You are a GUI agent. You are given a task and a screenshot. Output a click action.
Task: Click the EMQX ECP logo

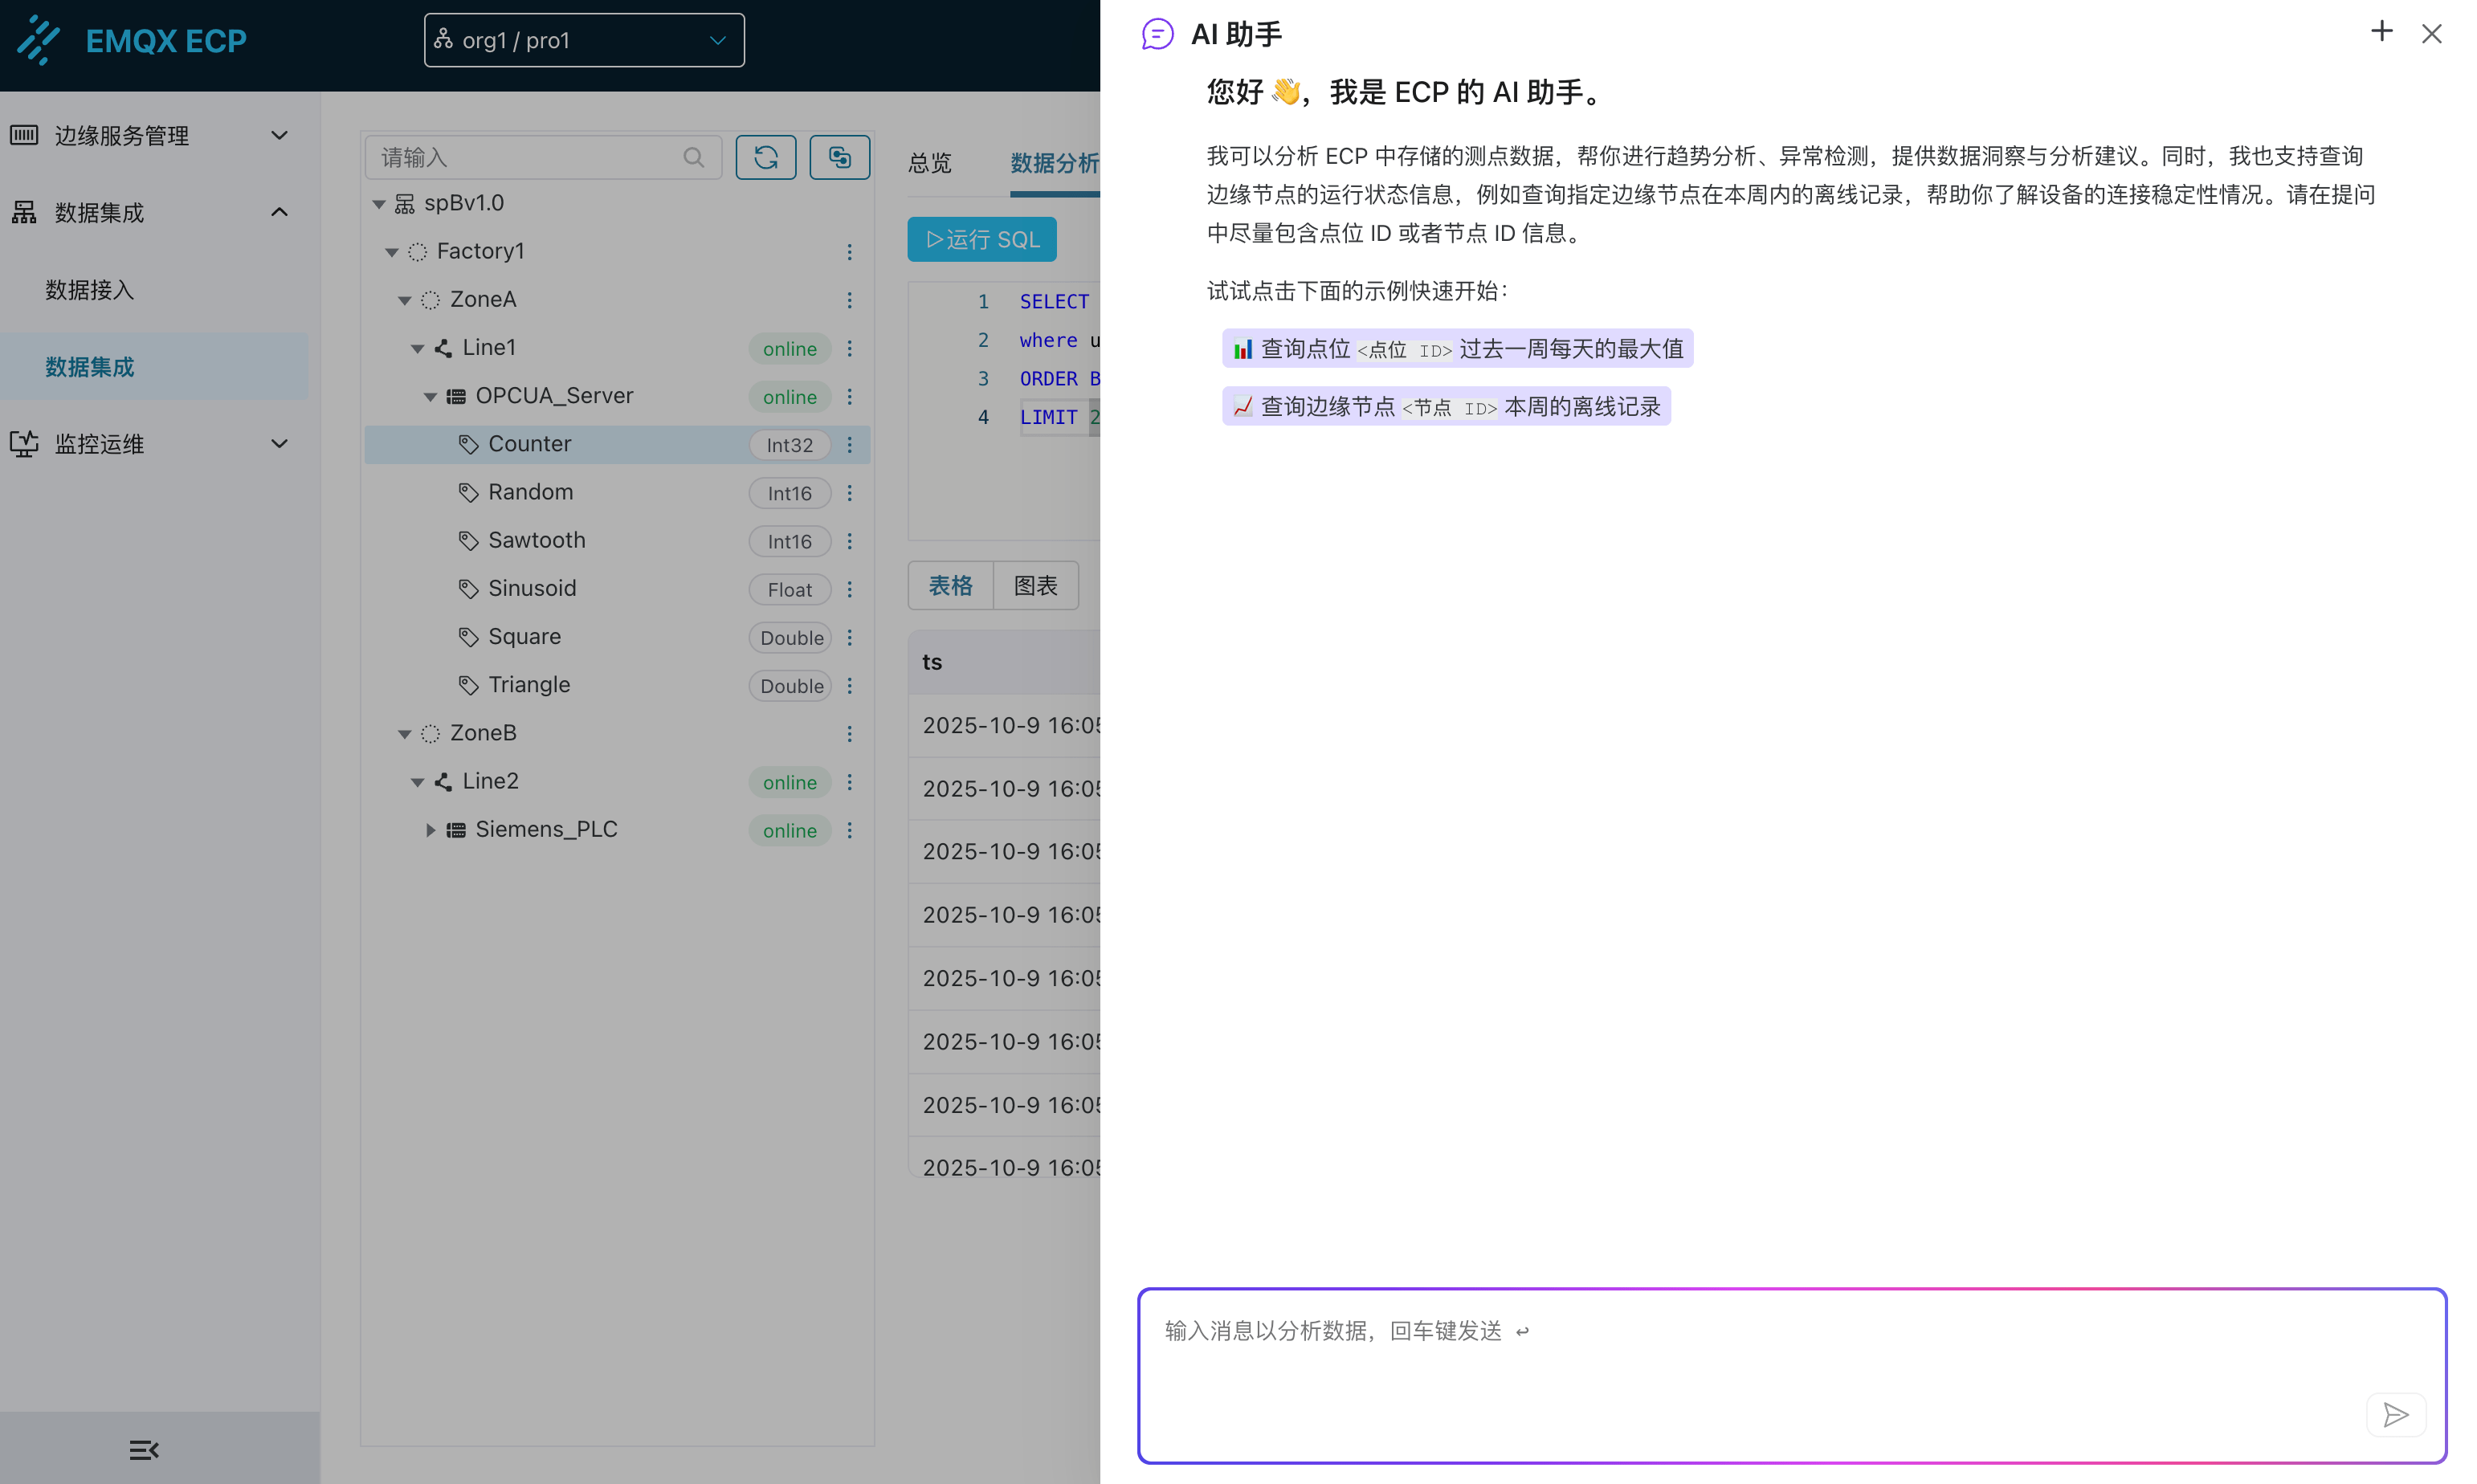[132, 41]
